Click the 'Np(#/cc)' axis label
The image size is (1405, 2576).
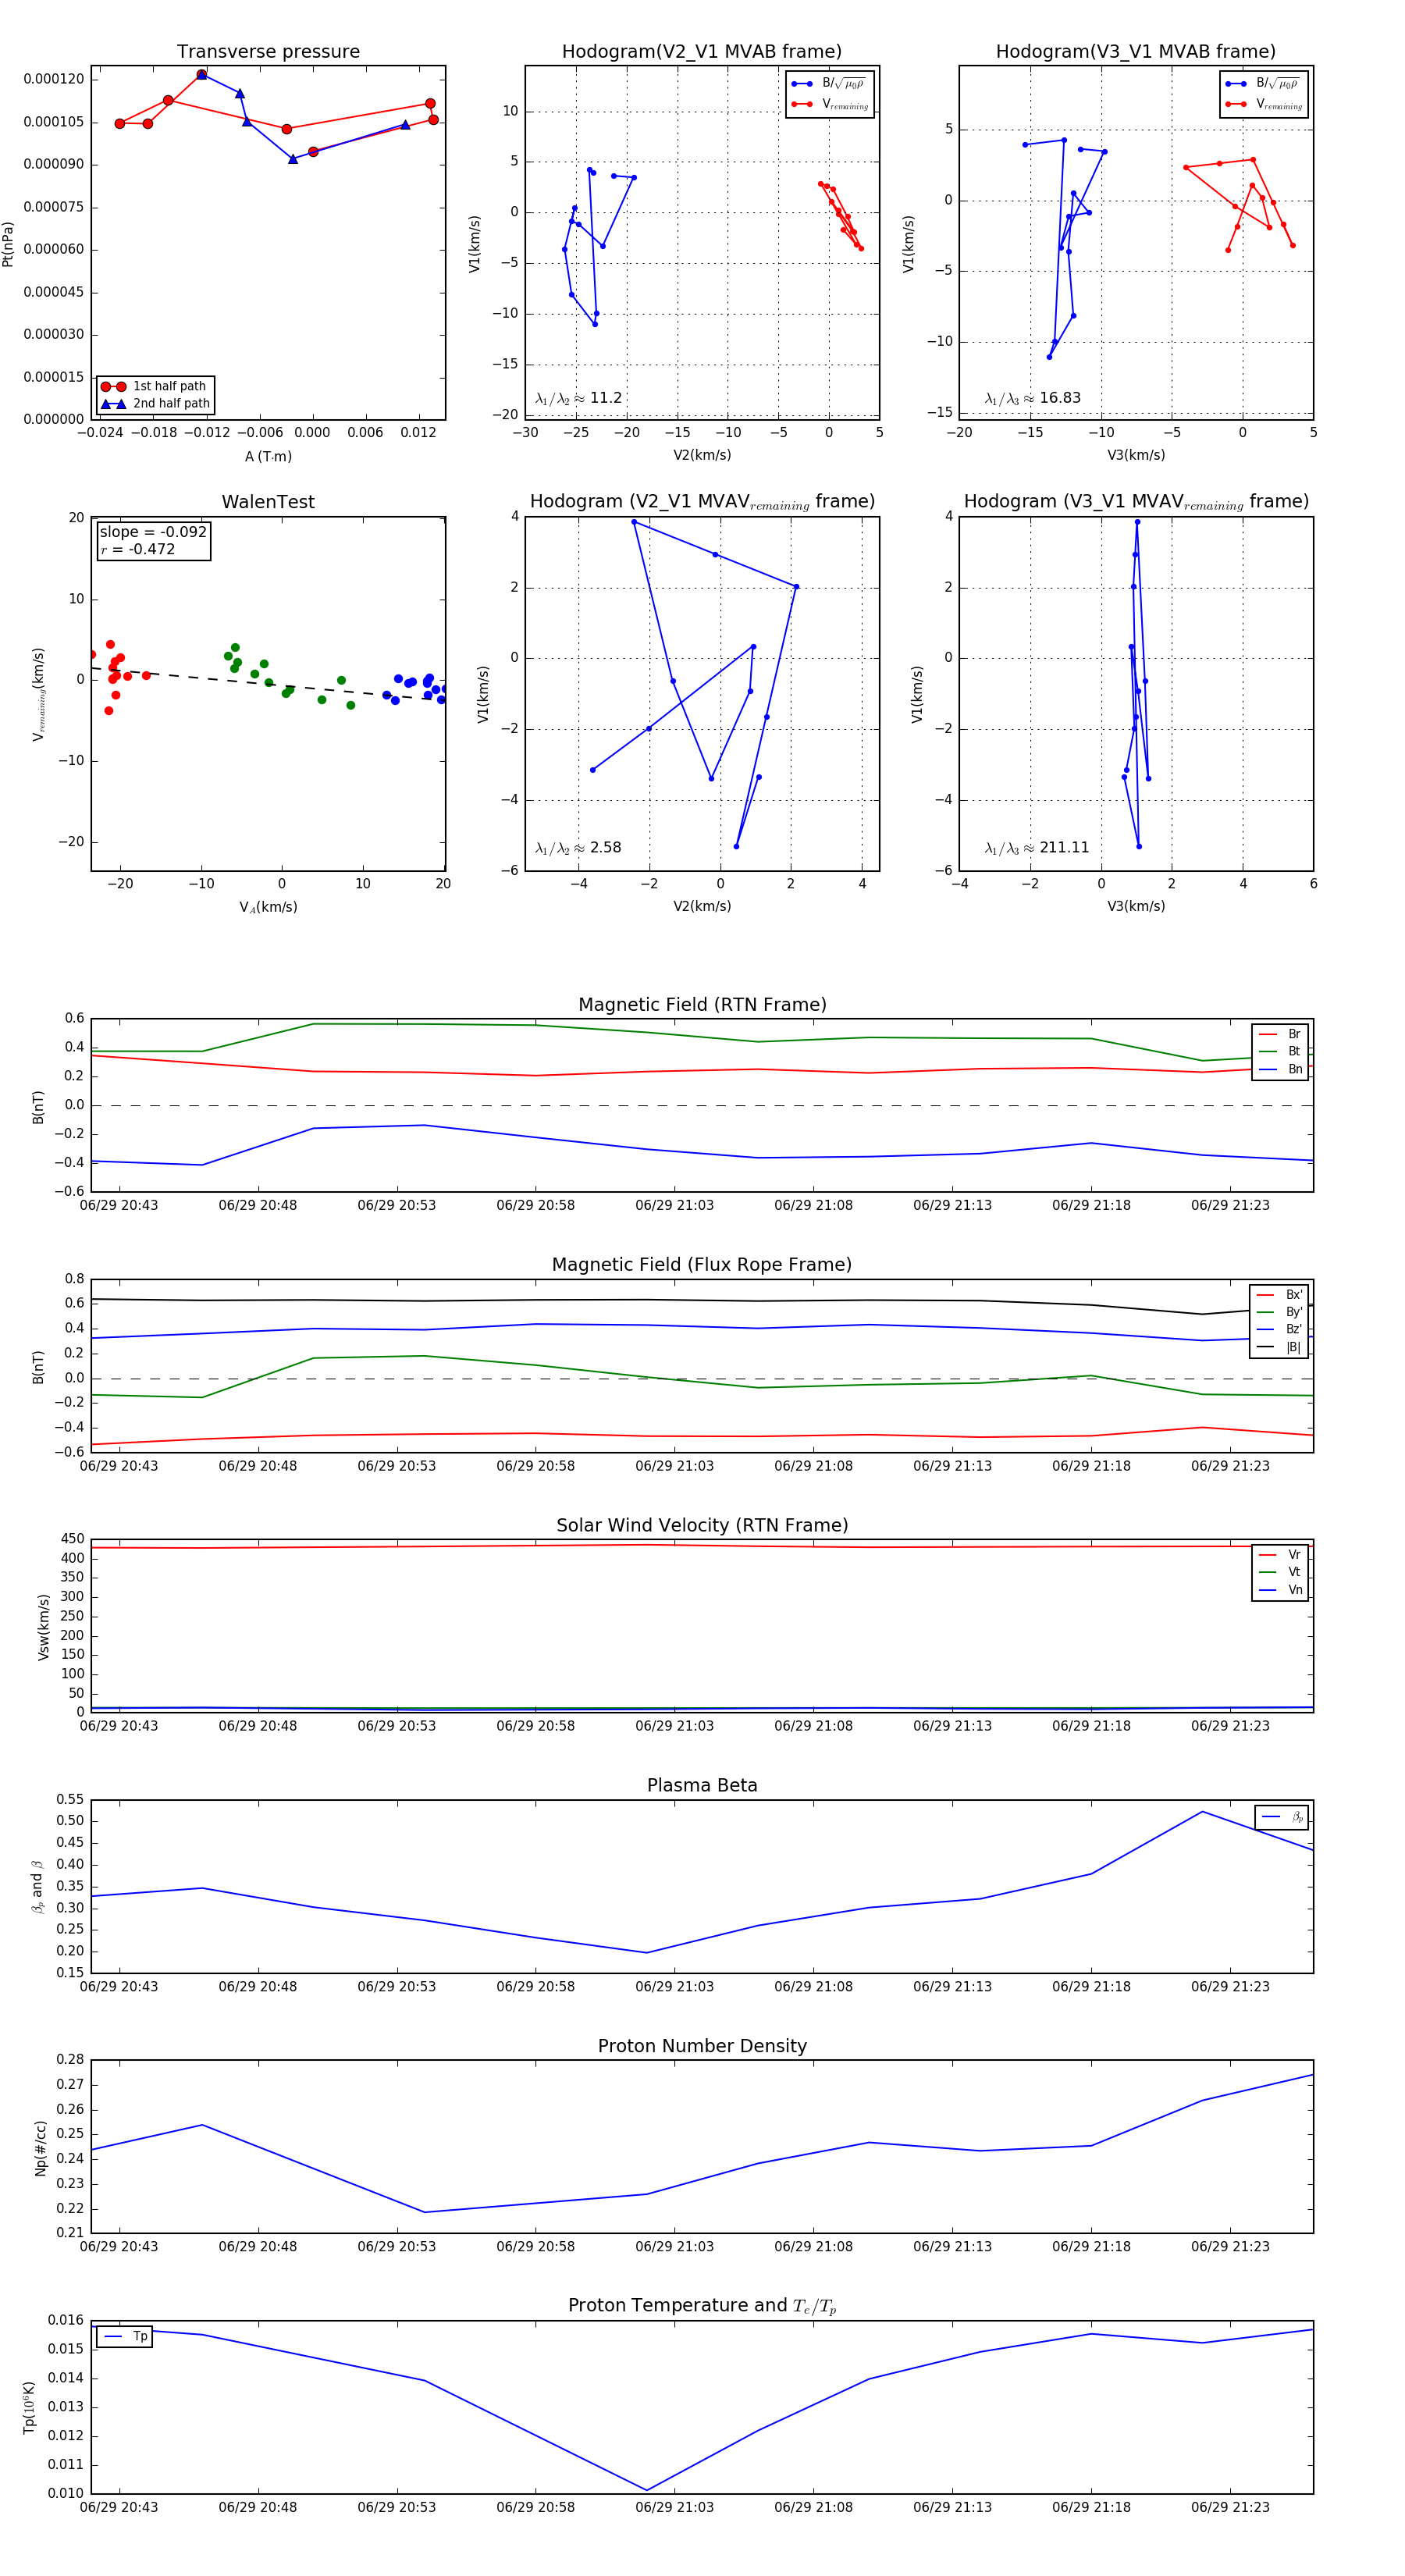click(41, 2147)
